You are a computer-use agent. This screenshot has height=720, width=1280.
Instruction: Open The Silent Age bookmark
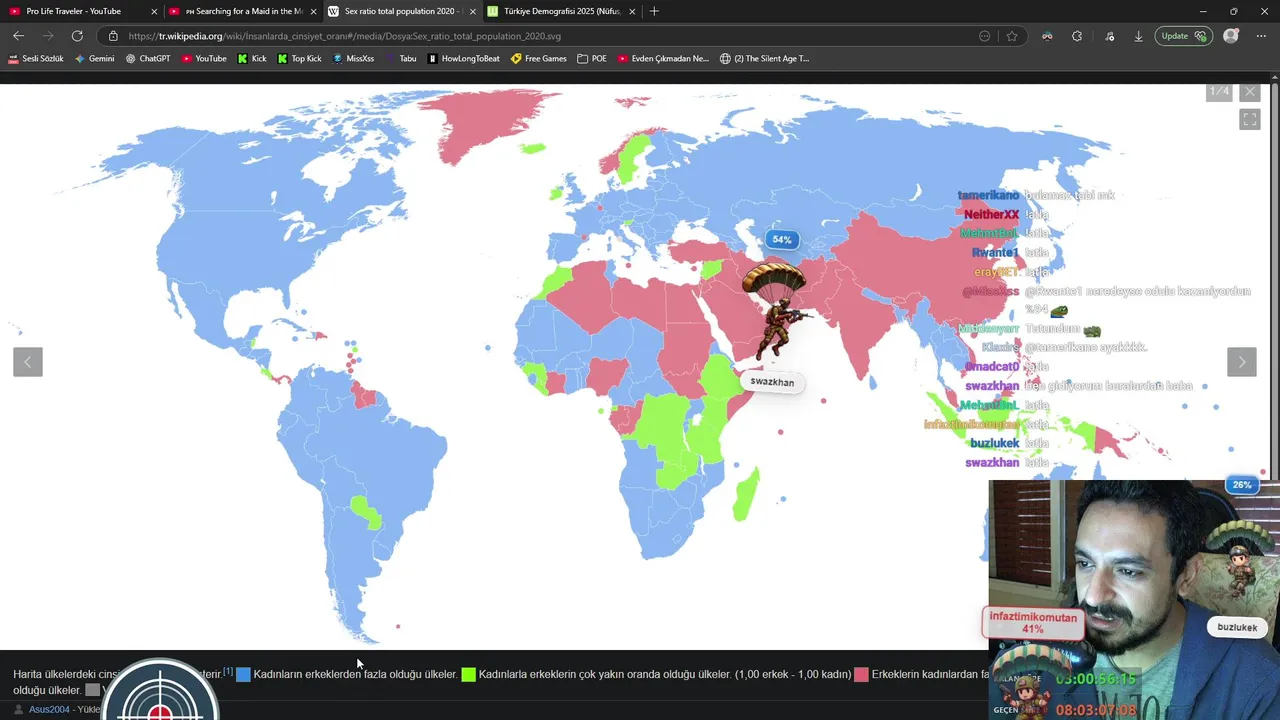pos(765,58)
